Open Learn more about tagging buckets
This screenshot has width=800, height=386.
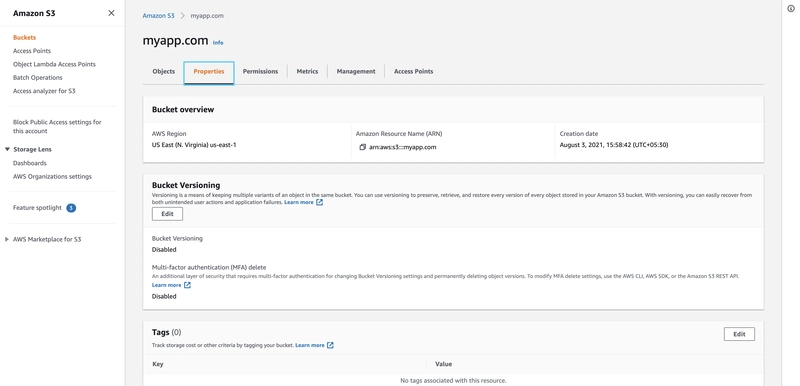pyautogui.click(x=310, y=345)
